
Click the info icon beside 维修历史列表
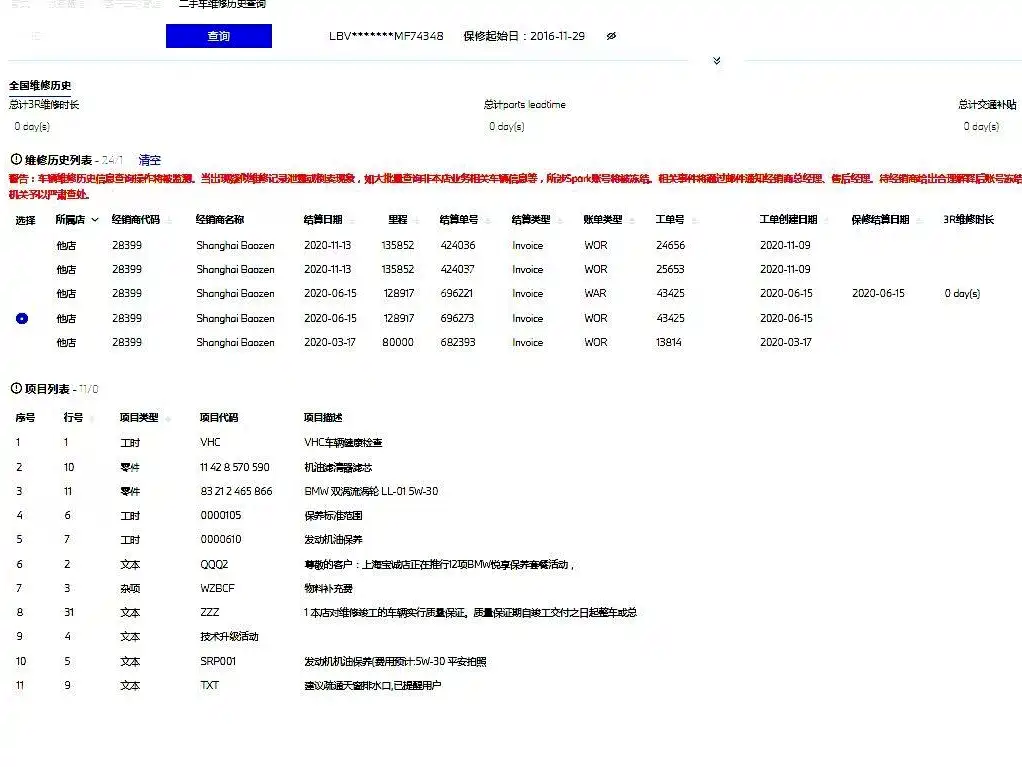[16, 159]
